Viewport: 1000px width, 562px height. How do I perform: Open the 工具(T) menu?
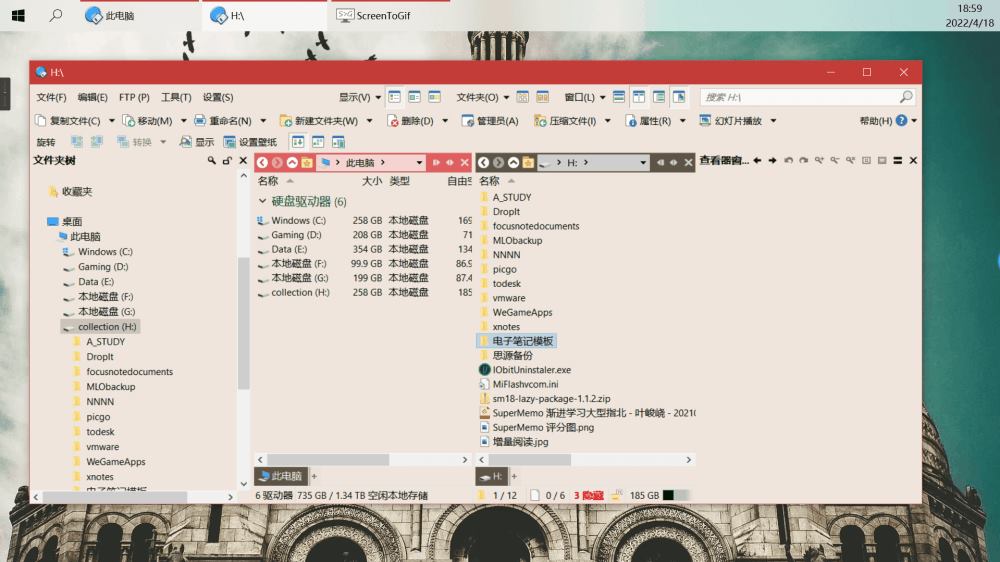[176, 97]
